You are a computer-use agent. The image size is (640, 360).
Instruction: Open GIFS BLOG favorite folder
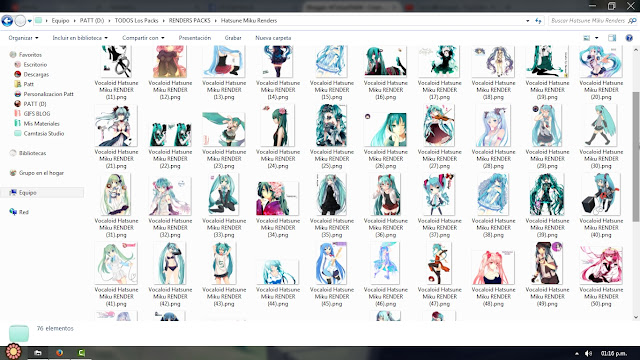(x=32, y=113)
